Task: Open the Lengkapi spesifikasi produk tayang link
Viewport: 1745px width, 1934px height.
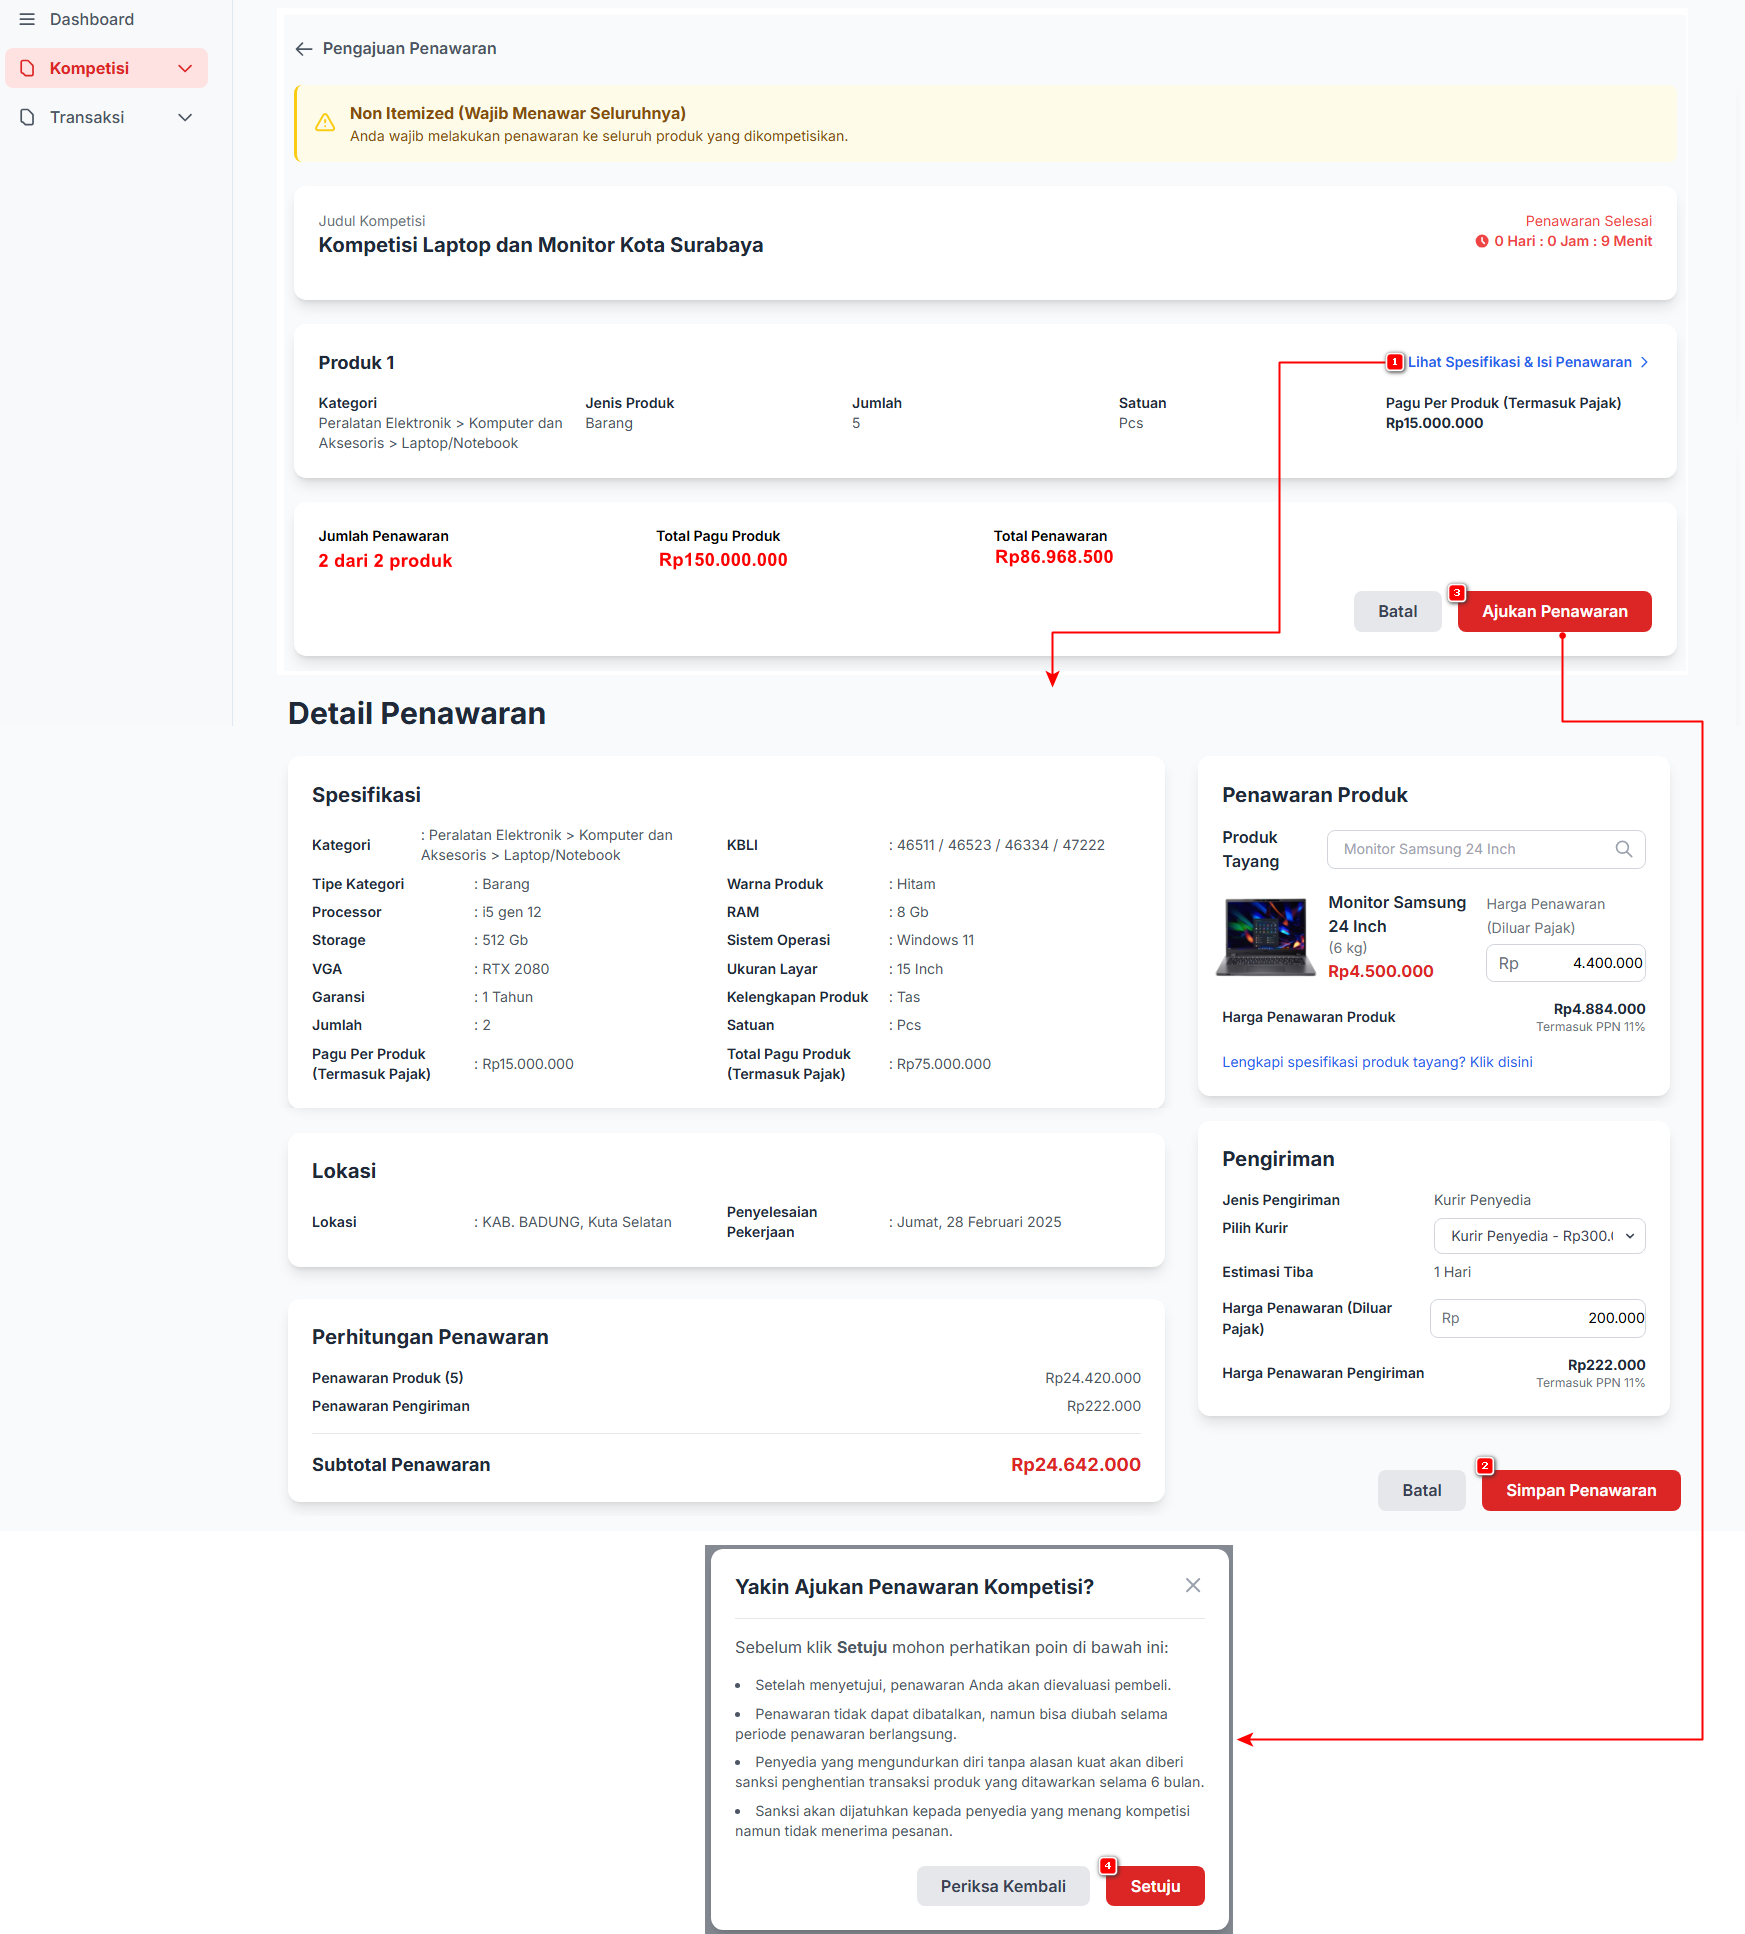Action: (1377, 1062)
